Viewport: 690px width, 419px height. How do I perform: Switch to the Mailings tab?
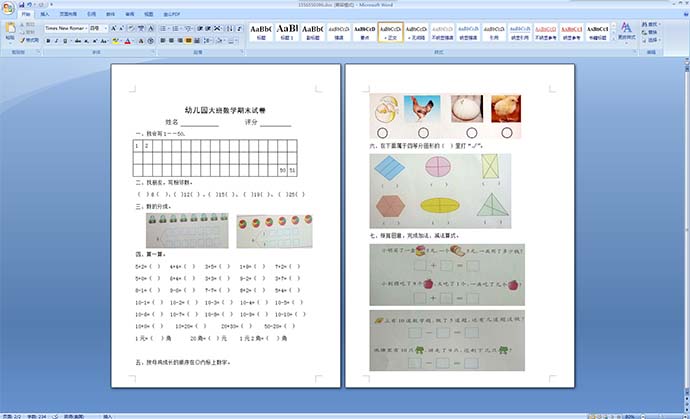point(110,15)
